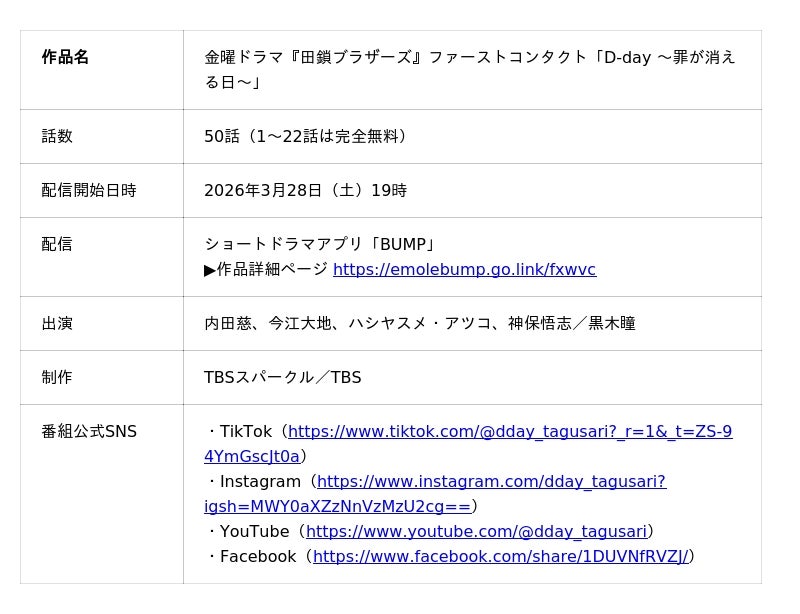Follow the Instagram dday_tagusari link

[491, 482]
